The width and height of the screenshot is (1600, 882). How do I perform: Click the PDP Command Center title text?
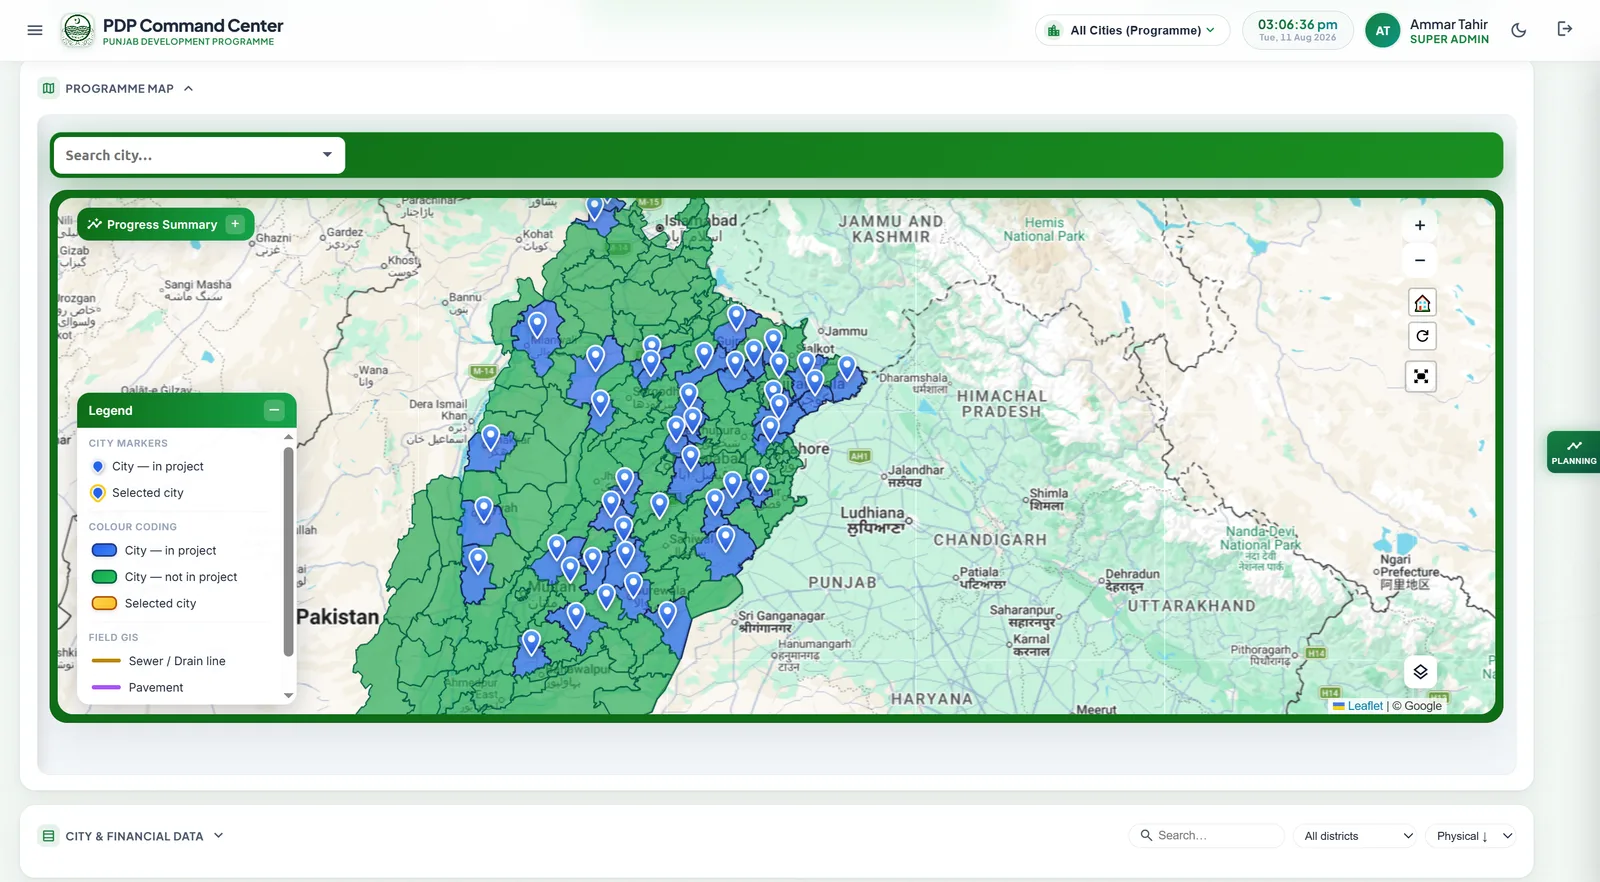pyautogui.click(x=193, y=25)
